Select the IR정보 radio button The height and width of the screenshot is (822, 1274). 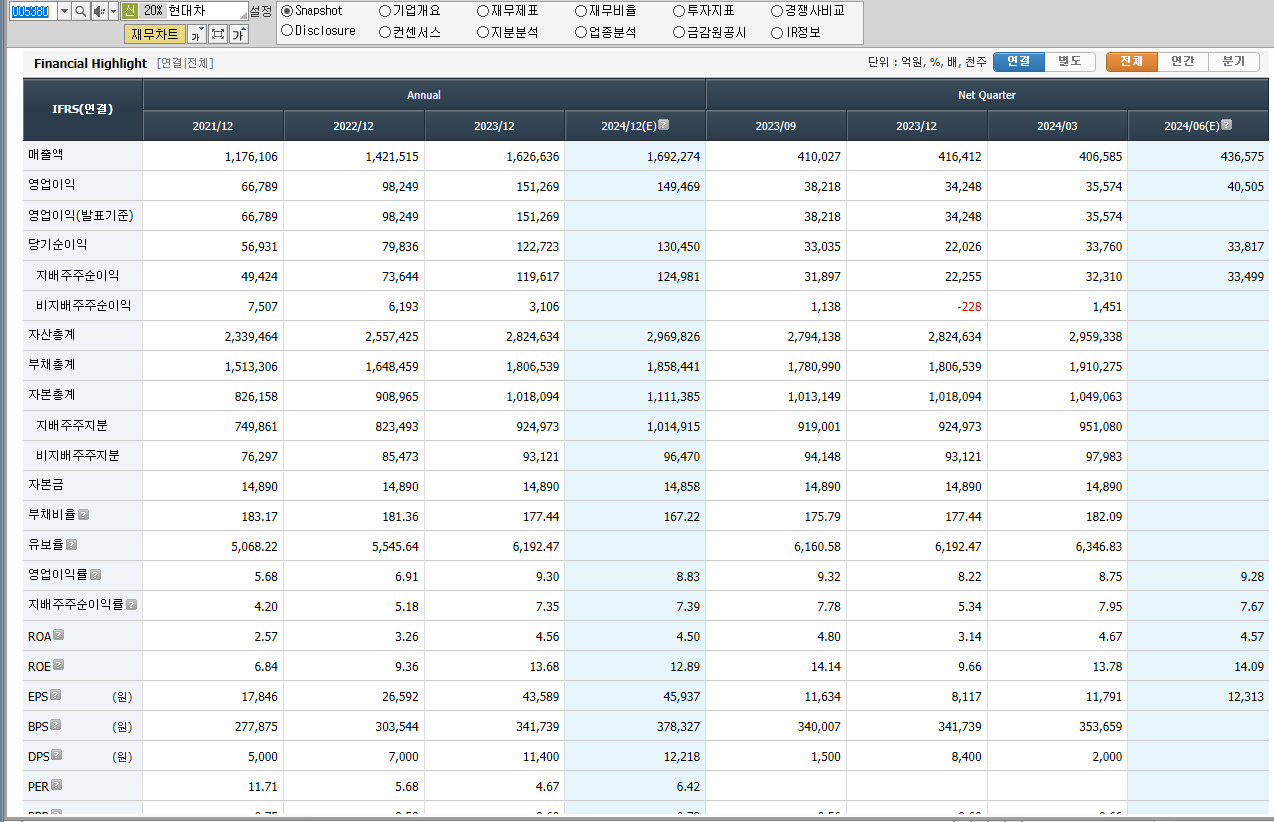777,32
